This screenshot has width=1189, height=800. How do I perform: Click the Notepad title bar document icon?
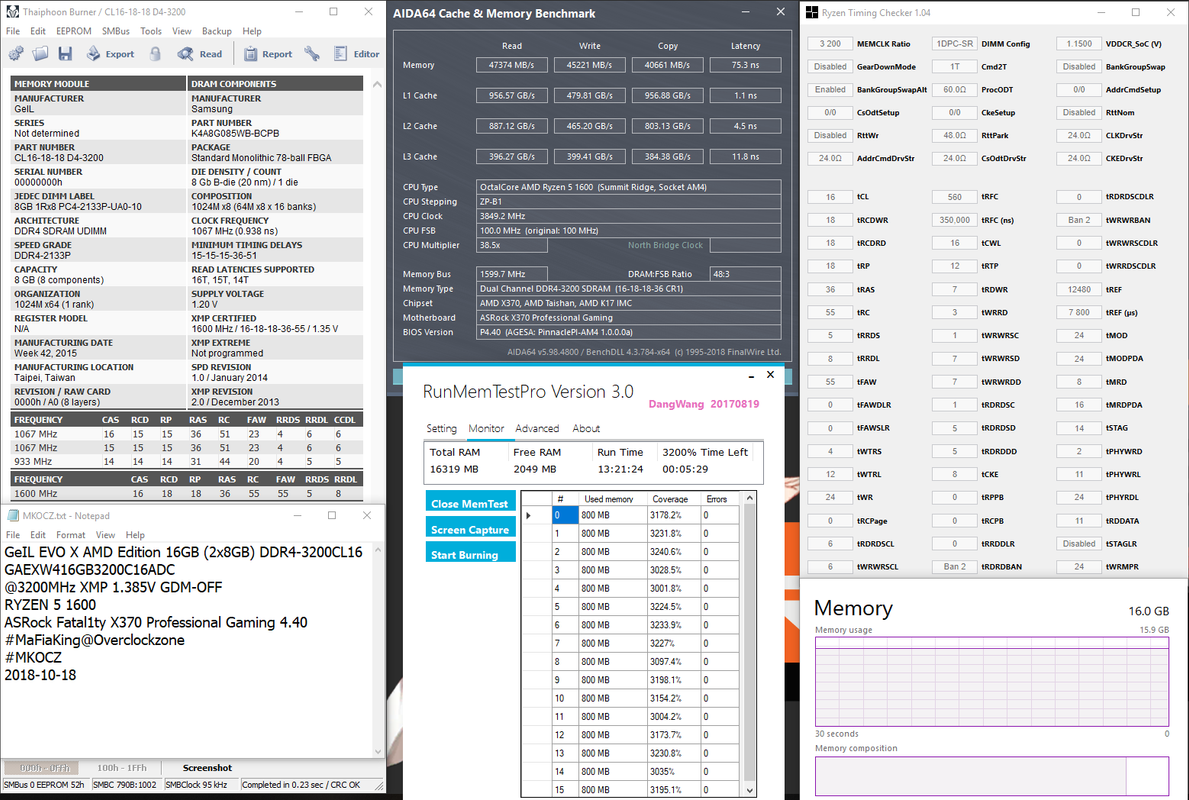[13, 516]
